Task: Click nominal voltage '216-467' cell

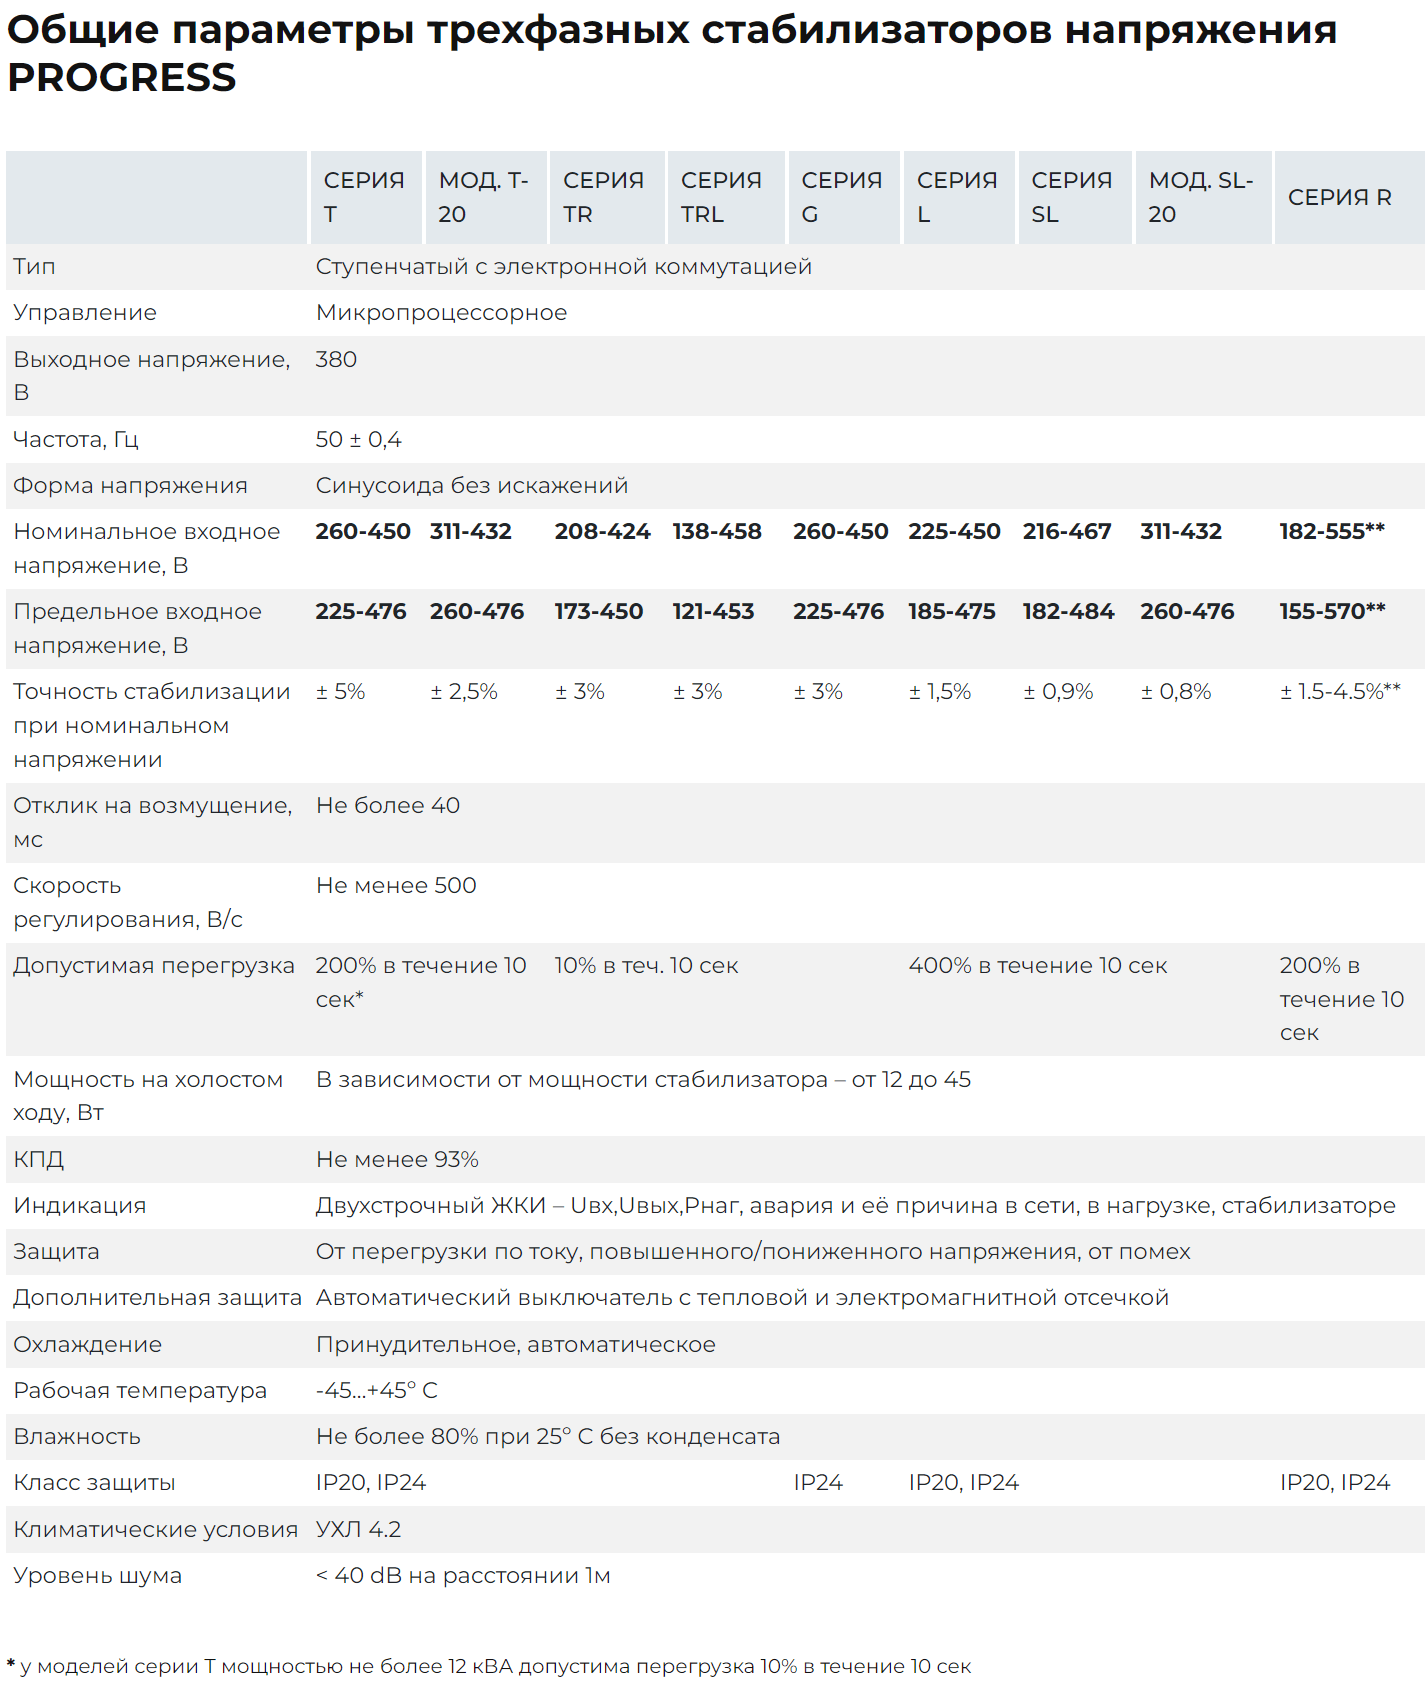Action: pyautogui.click(x=1067, y=532)
